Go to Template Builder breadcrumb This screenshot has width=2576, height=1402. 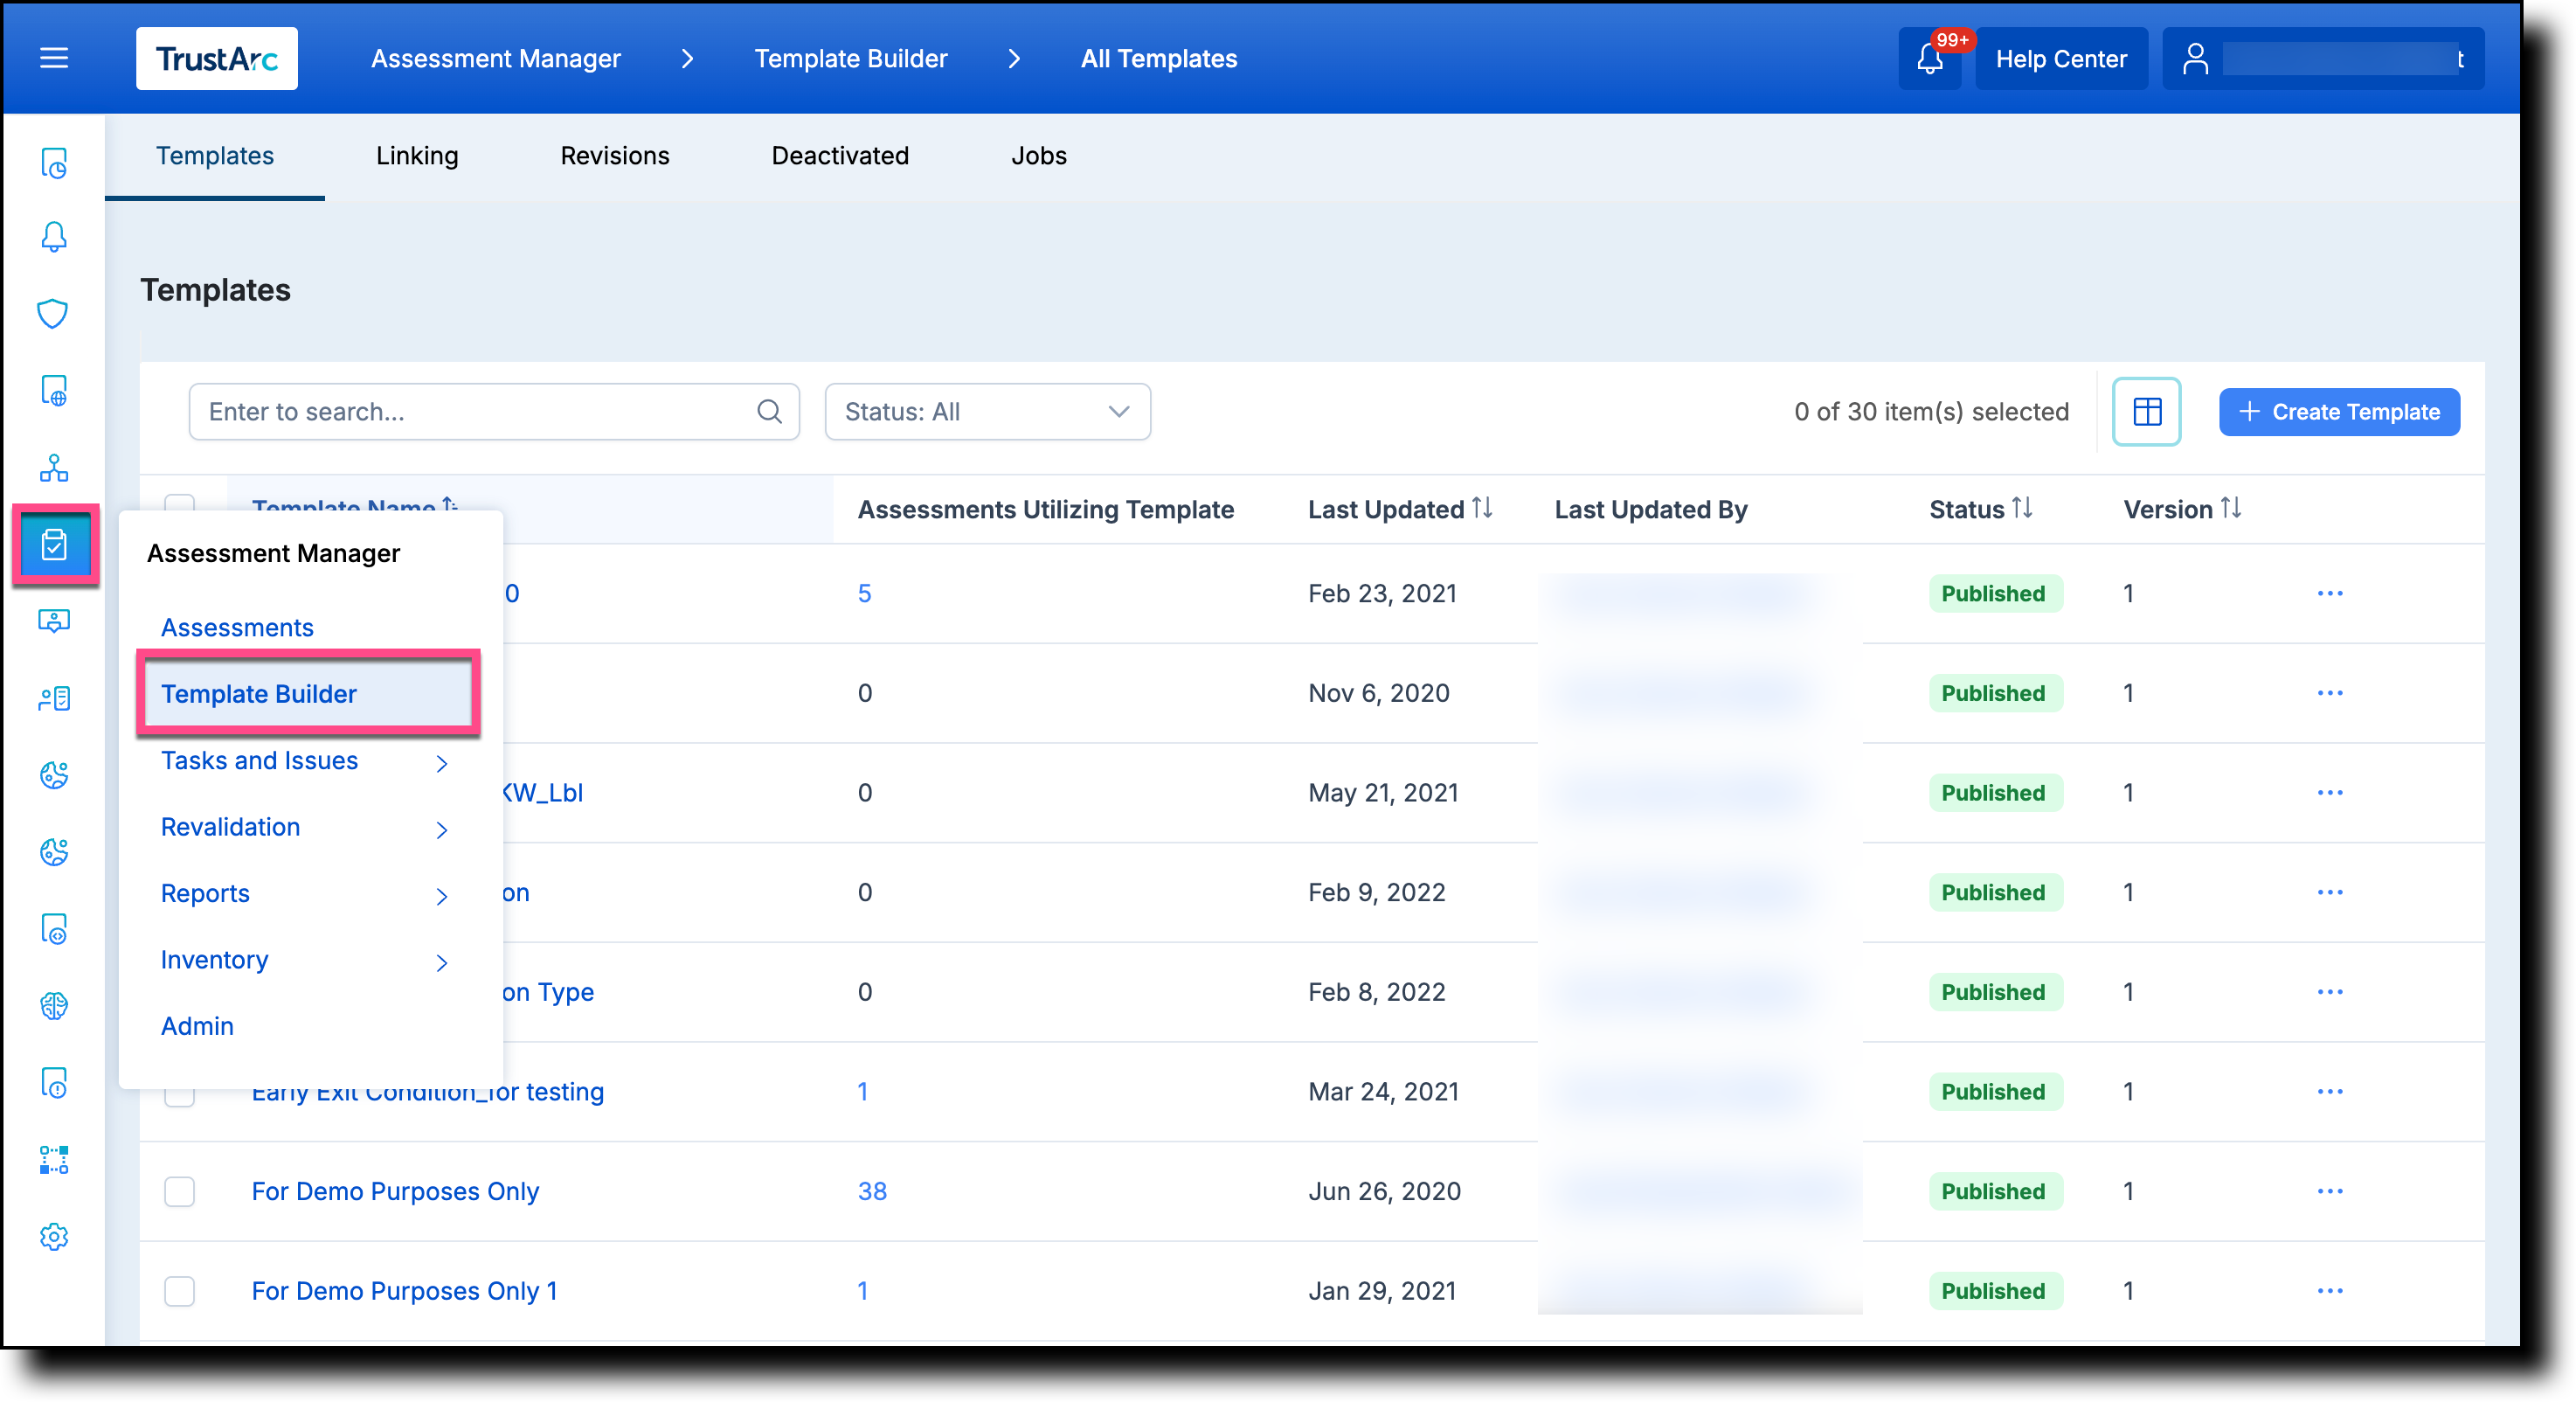coord(851,59)
